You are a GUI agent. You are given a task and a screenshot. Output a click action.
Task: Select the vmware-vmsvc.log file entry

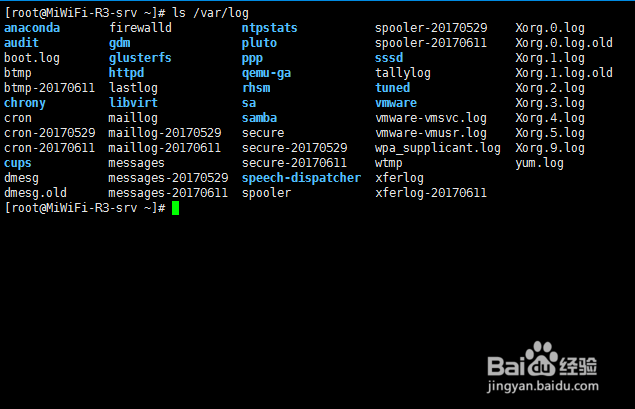[x=431, y=118]
